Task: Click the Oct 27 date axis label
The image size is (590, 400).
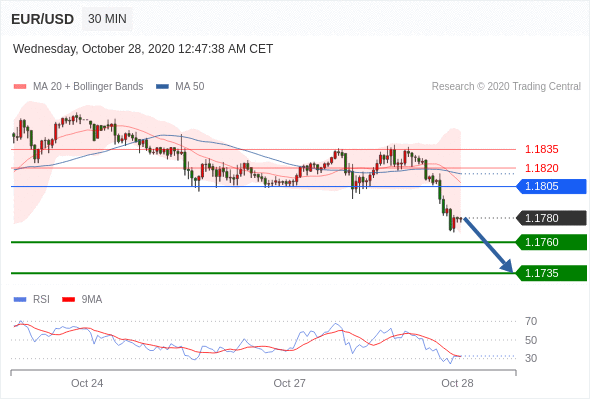Action: [x=289, y=383]
